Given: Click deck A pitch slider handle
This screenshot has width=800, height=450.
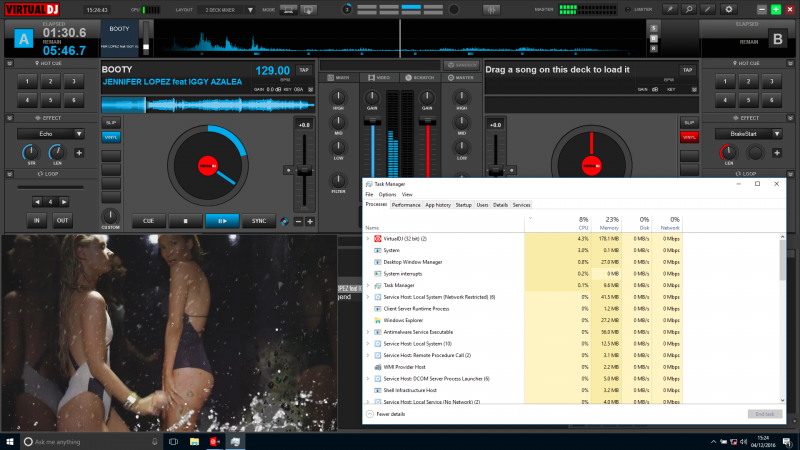Looking at the screenshot, I should pyautogui.click(x=305, y=170).
